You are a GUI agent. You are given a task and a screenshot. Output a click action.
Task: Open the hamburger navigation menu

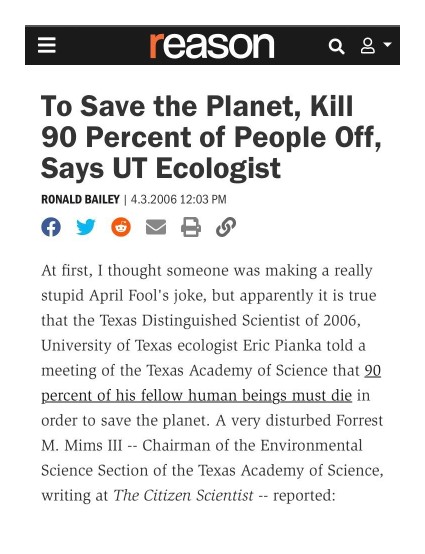(x=47, y=45)
